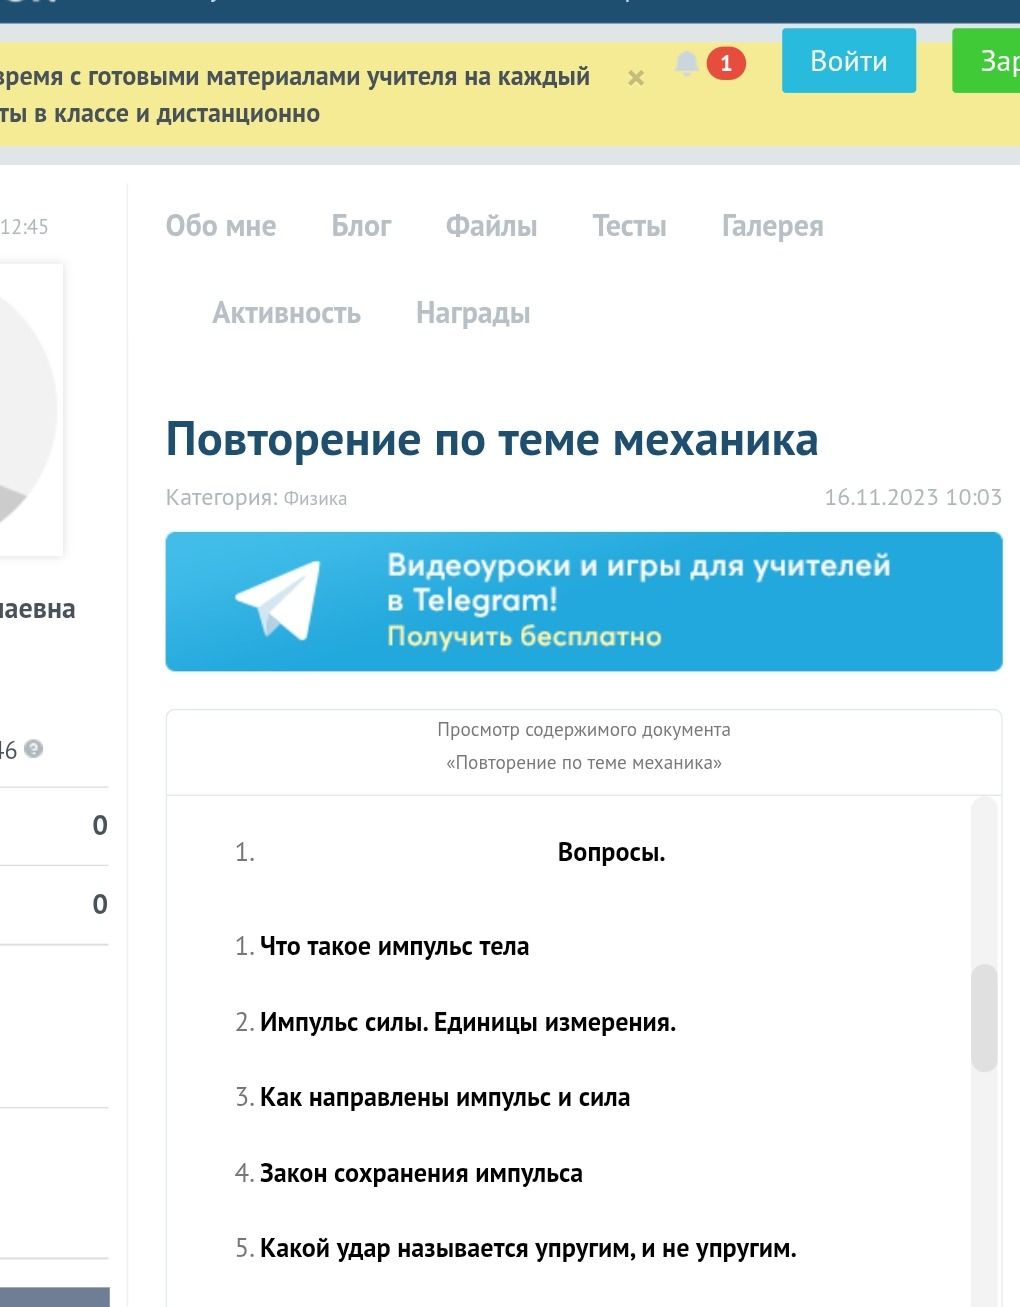
Task: Click the document scrollbar thumb
Action: pyautogui.click(x=984, y=1018)
